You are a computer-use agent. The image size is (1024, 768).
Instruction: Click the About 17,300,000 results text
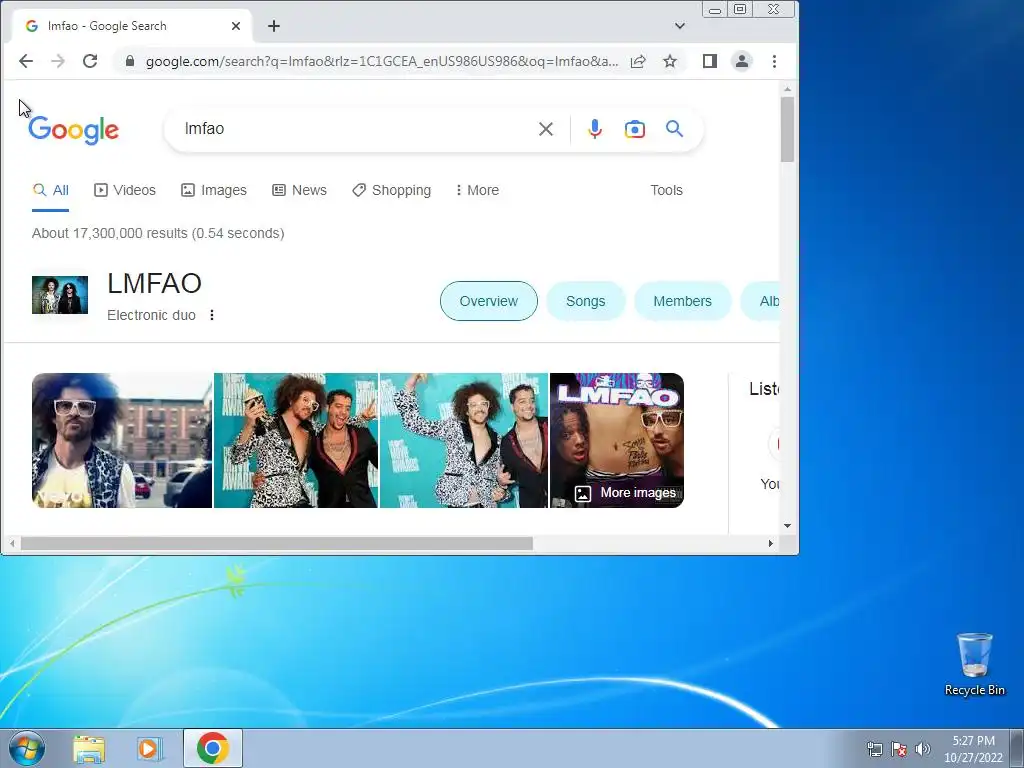(158, 233)
